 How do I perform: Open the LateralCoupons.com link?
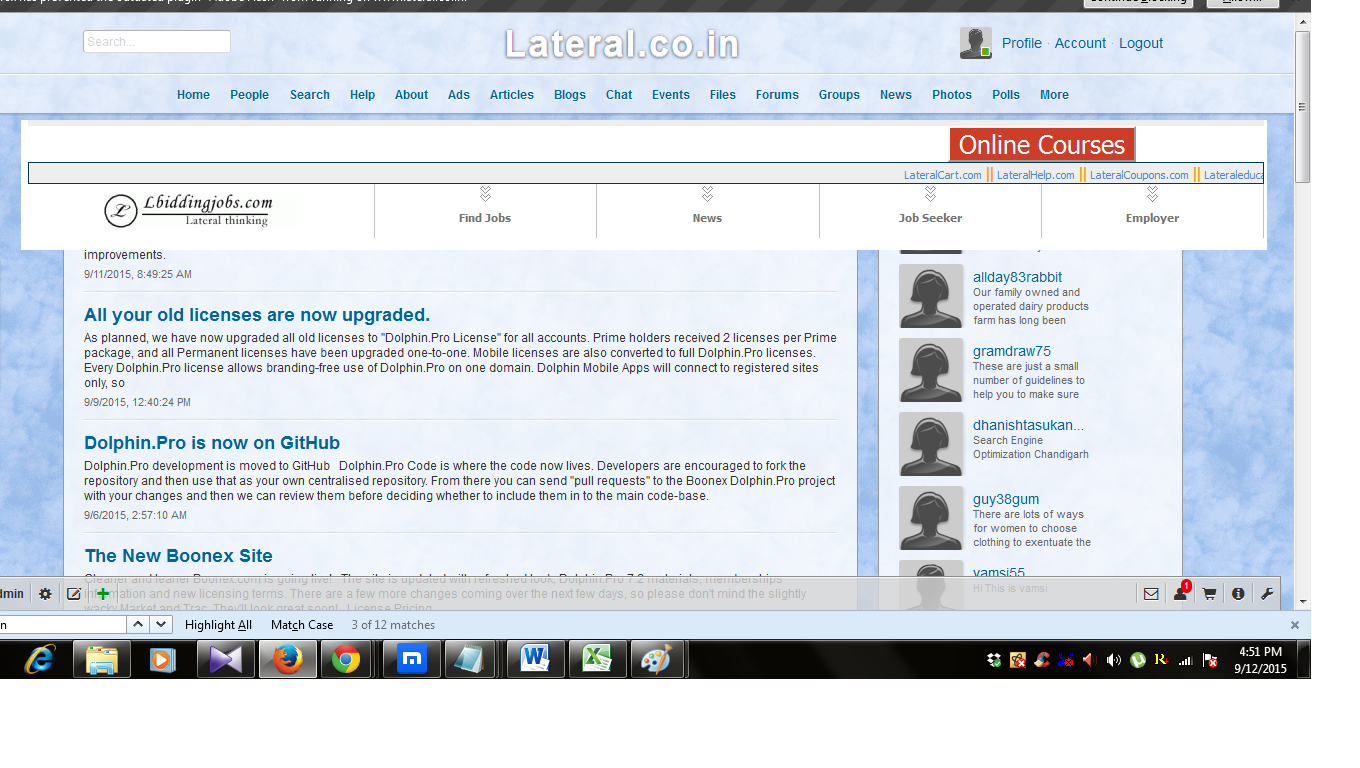pos(1139,175)
